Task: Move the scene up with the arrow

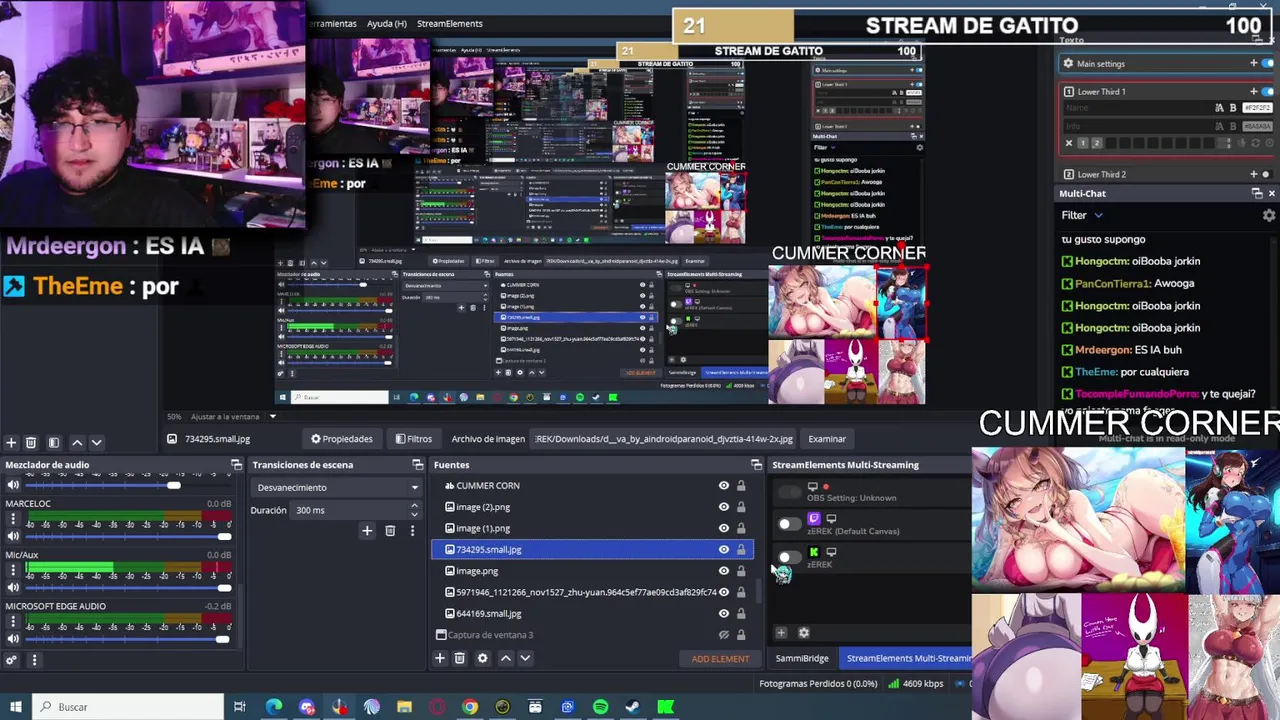Action: tap(77, 442)
